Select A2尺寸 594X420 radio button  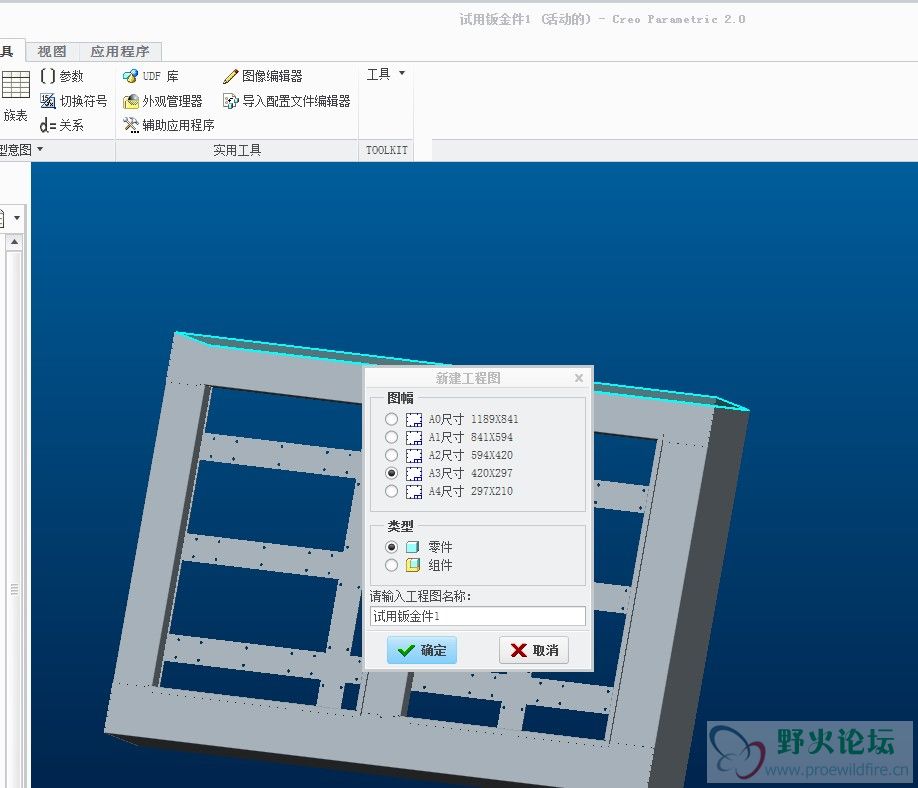click(x=391, y=455)
